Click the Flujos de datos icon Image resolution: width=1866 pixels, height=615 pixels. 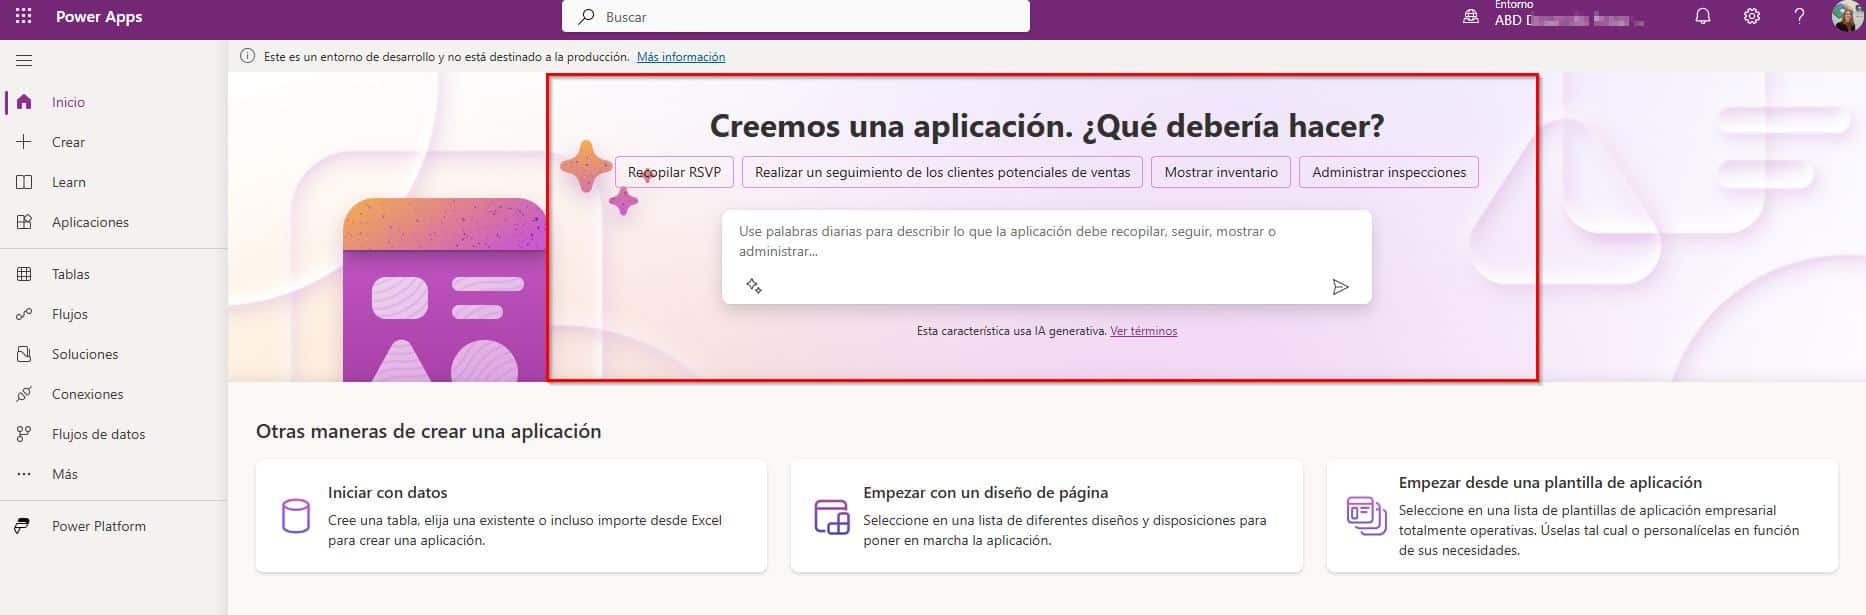tap(24, 434)
